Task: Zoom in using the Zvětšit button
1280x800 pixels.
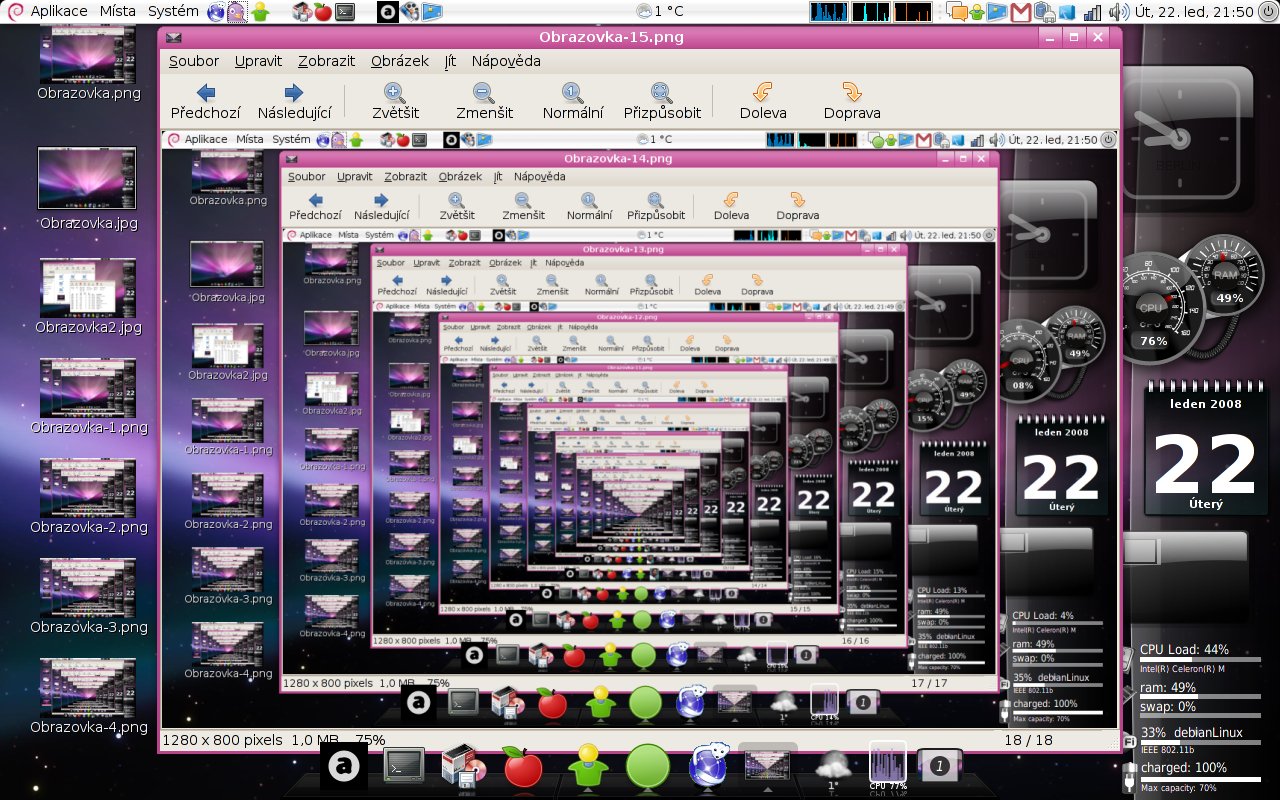Action: point(395,101)
